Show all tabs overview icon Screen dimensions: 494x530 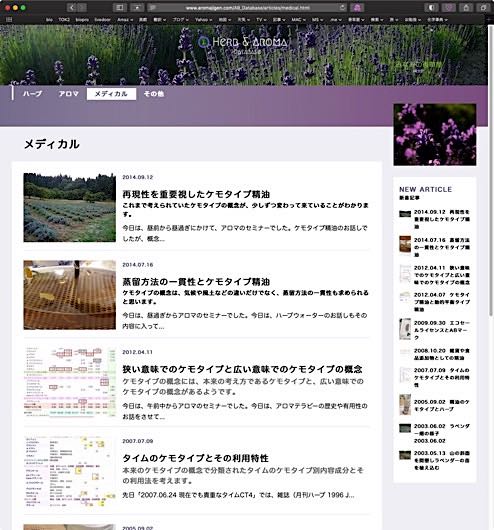tap(484, 7)
